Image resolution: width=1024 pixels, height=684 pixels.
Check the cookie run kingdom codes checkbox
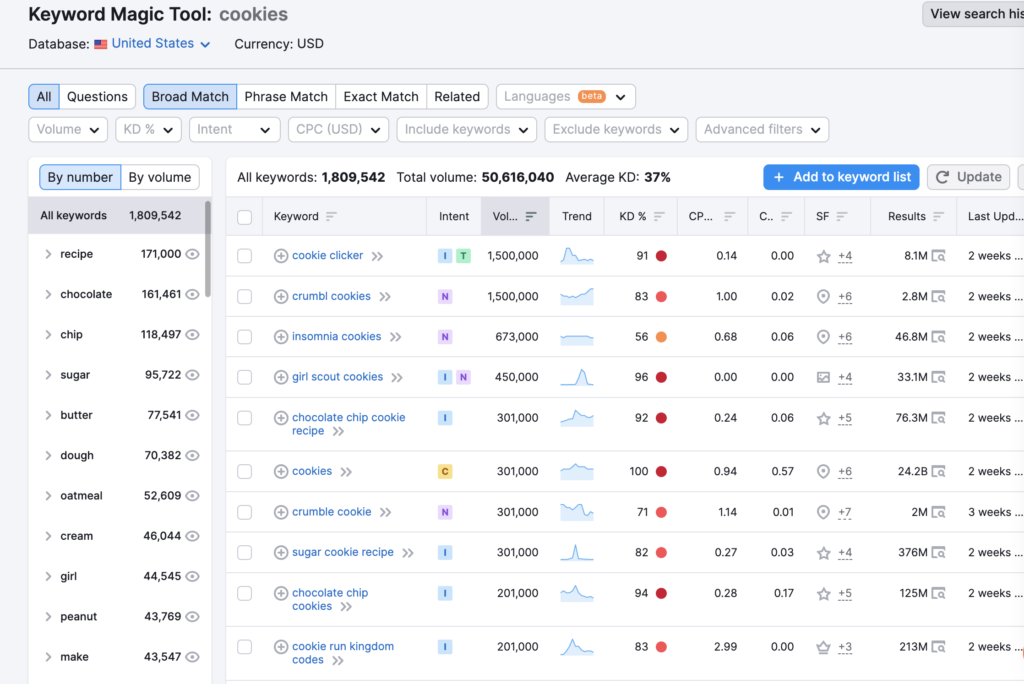tap(245, 647)
